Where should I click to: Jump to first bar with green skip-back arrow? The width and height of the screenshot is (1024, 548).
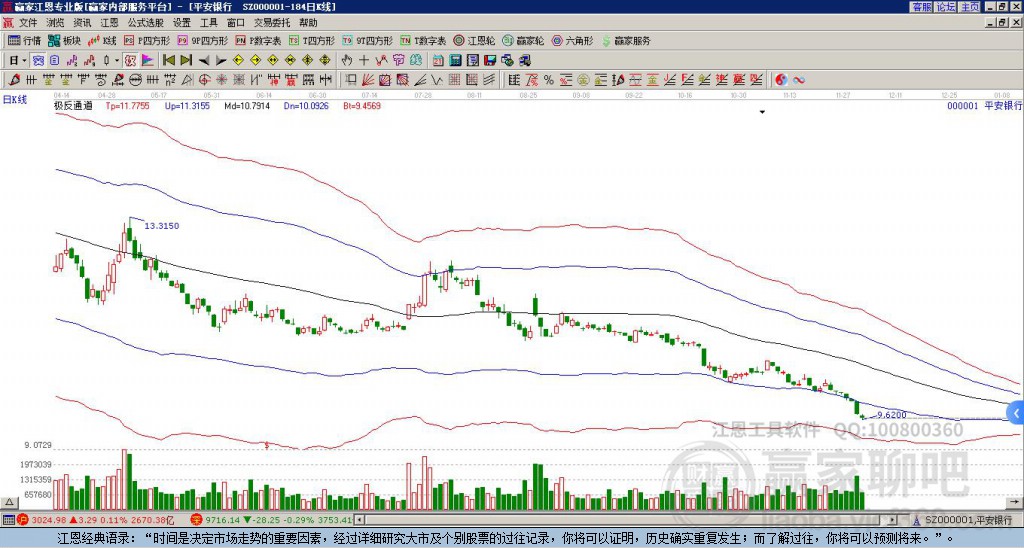[x=168, y=61]
